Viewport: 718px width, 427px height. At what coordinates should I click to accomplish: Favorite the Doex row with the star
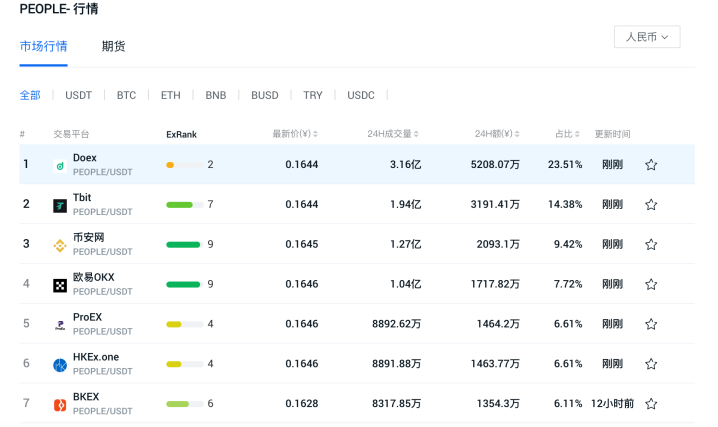pyautogui.click(x=651, y=165)
